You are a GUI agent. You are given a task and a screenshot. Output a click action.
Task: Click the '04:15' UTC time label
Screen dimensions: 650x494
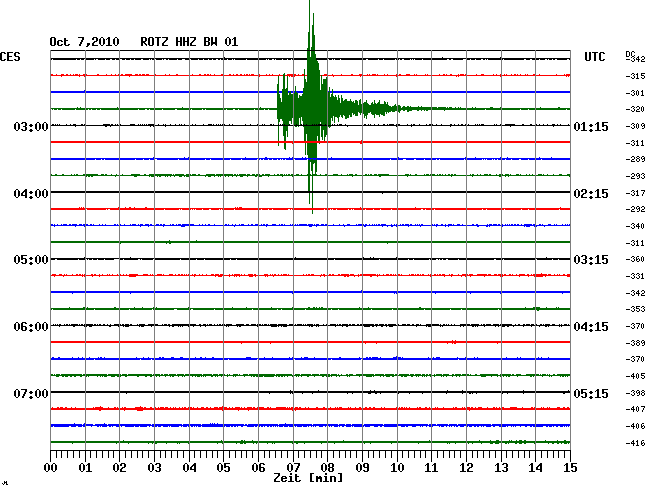591,327
